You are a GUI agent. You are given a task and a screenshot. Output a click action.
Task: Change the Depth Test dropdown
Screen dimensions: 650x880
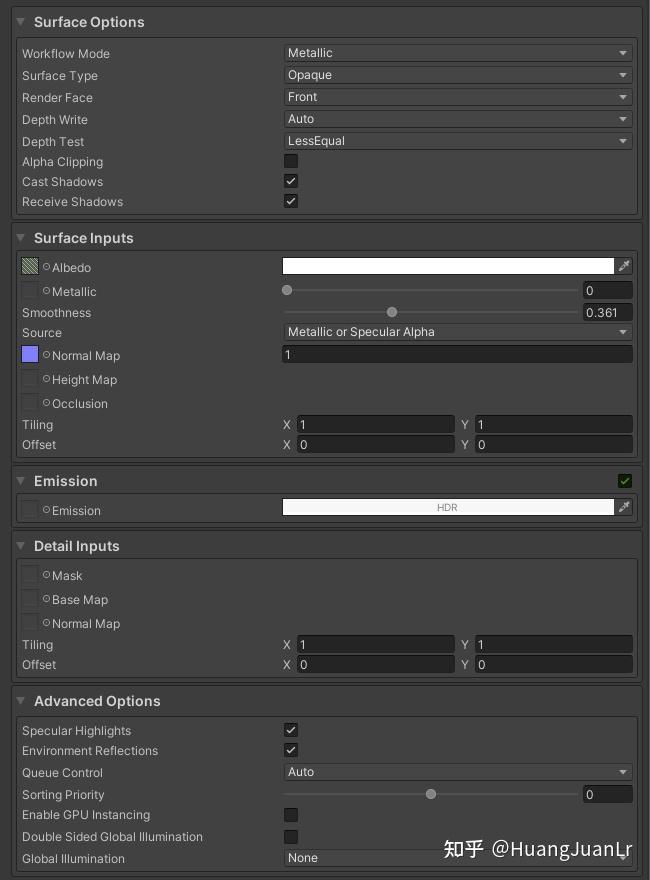coord(457,141)
